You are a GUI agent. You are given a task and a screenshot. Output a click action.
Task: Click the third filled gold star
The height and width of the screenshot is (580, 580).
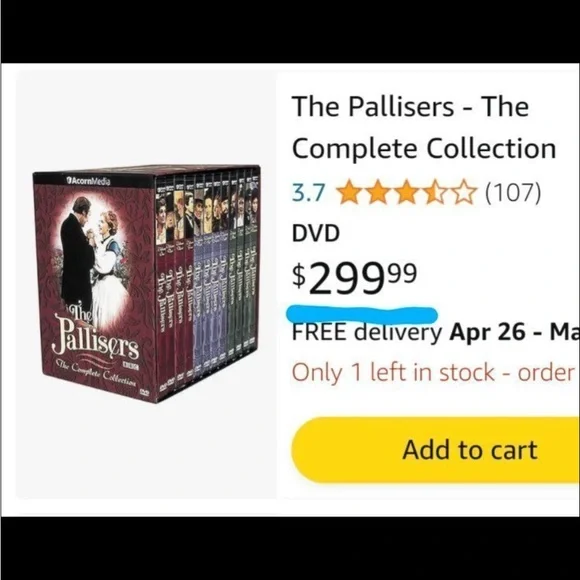point(407,192)
